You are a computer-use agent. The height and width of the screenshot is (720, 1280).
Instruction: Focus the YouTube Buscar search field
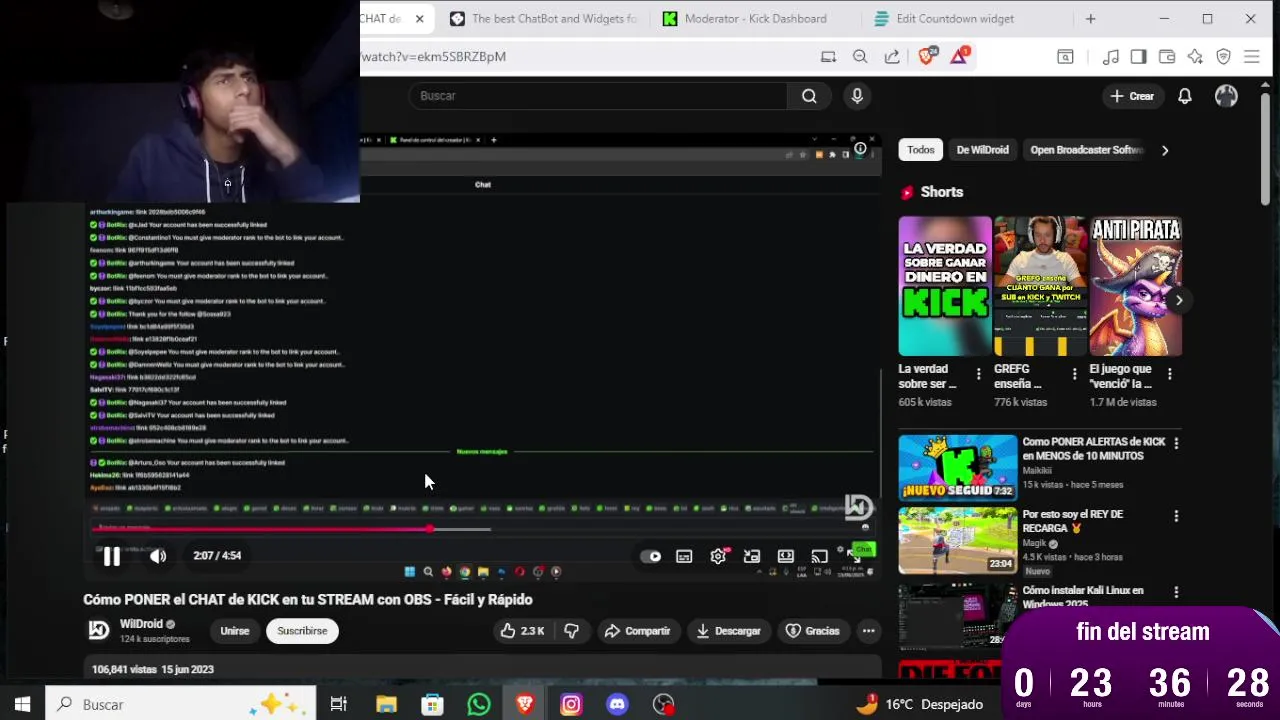598,96
